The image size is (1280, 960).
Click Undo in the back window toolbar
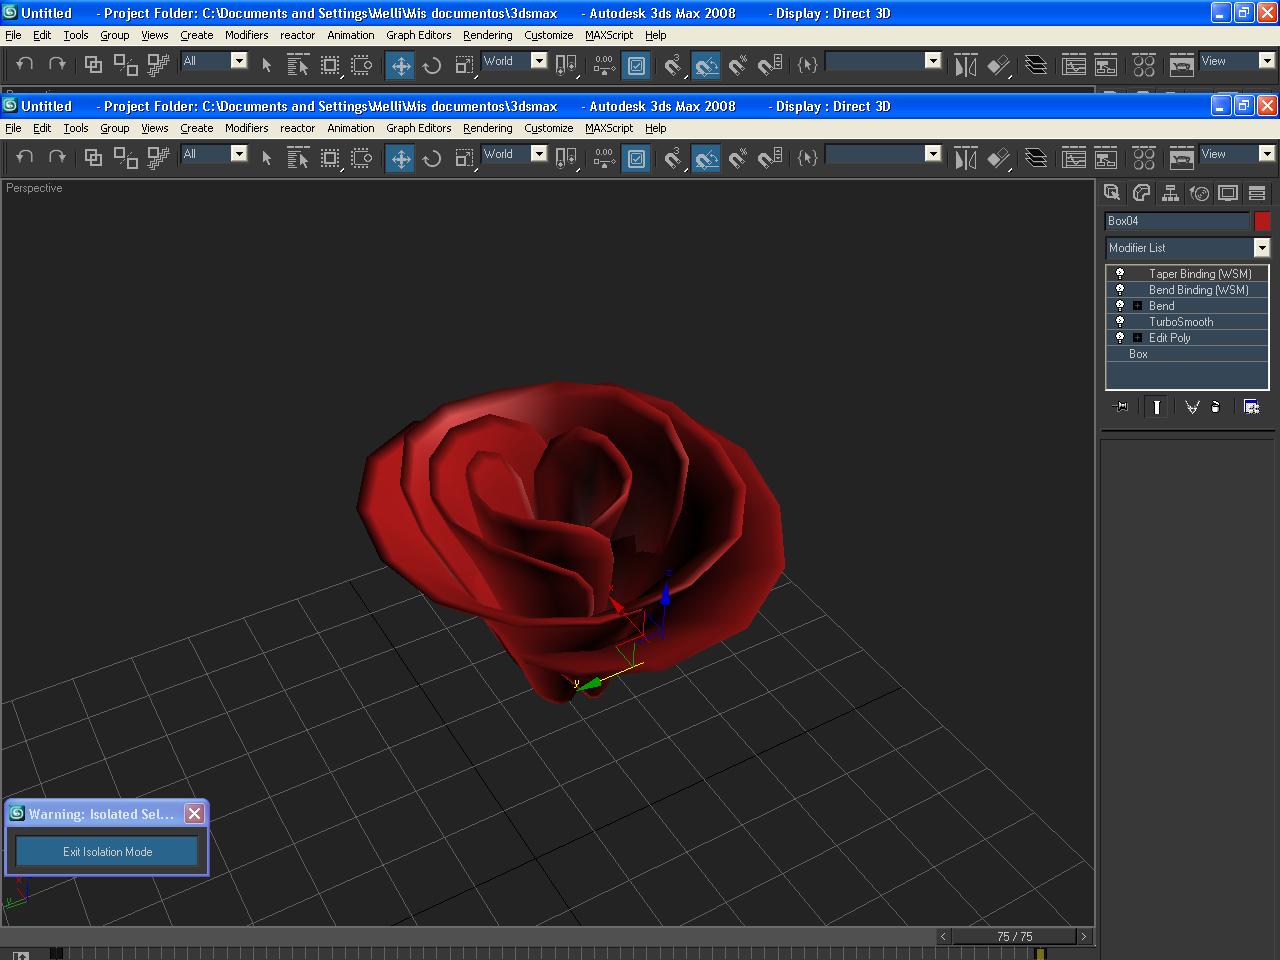point(25,65)
